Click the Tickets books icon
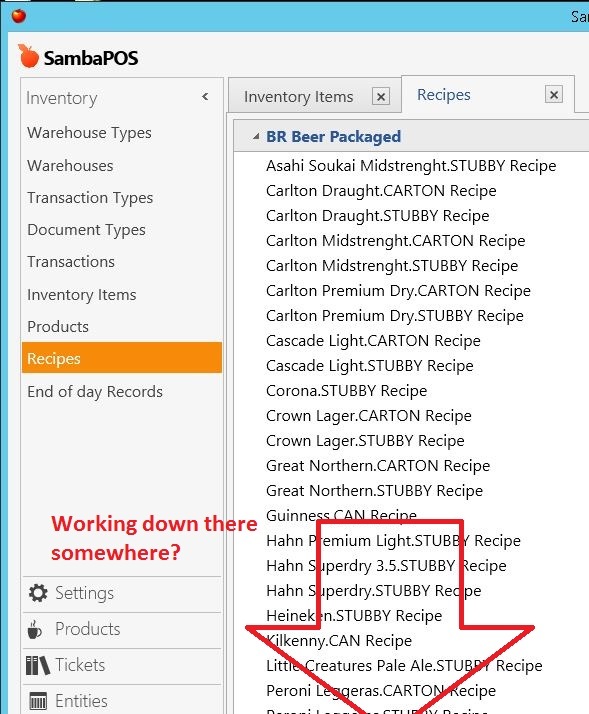589x714 pixels. click(37, 665)
